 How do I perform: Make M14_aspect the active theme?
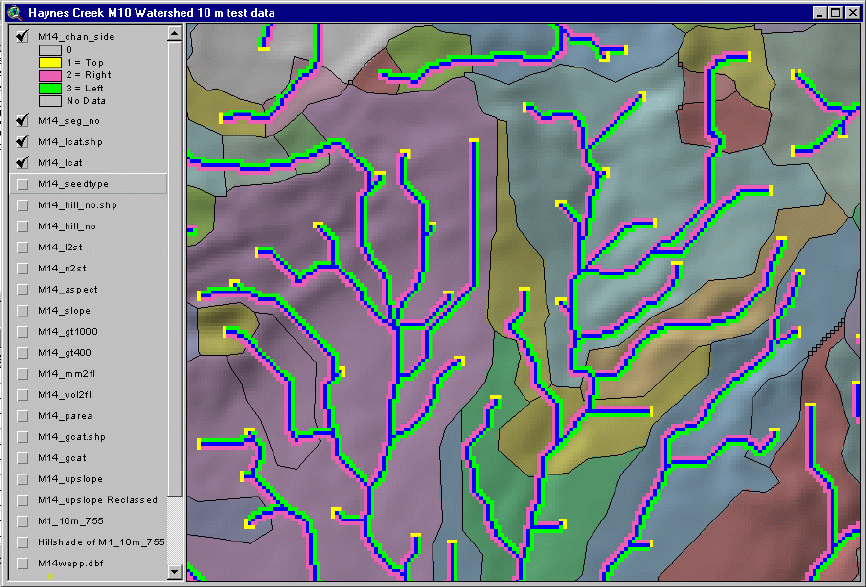pyautogui.click(x=68, y=290)
